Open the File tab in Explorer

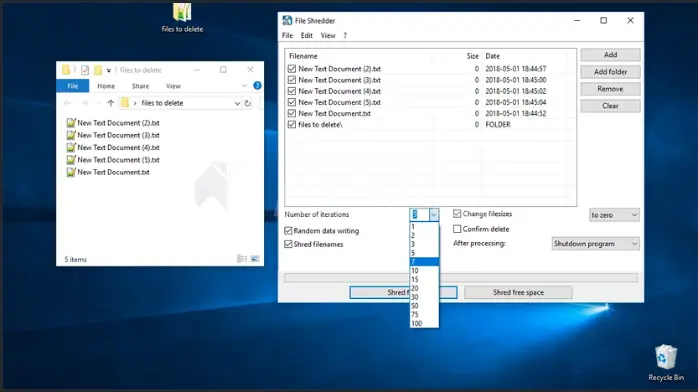[x=73, y=86]
